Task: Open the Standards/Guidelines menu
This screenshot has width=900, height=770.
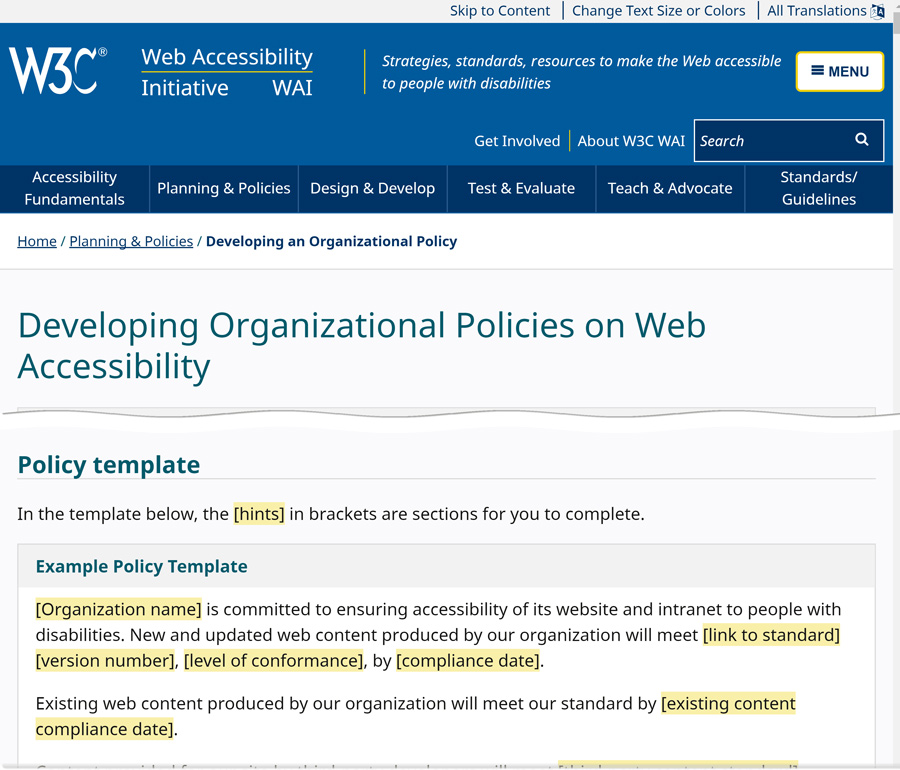Action: point(818,188)
